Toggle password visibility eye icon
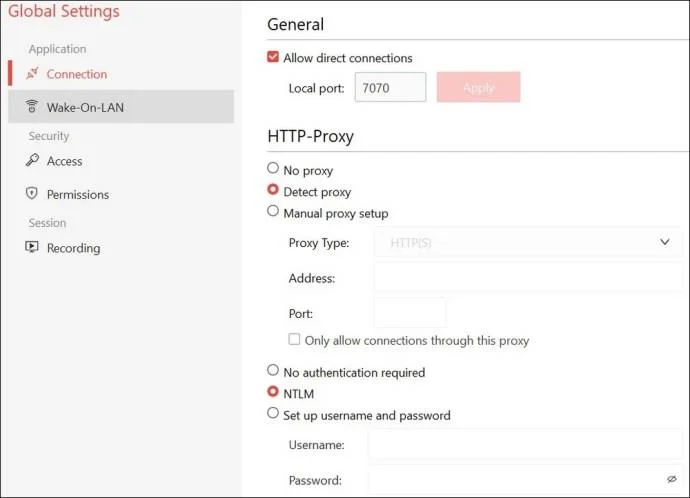690x498 pixels. tap(672, 479)
